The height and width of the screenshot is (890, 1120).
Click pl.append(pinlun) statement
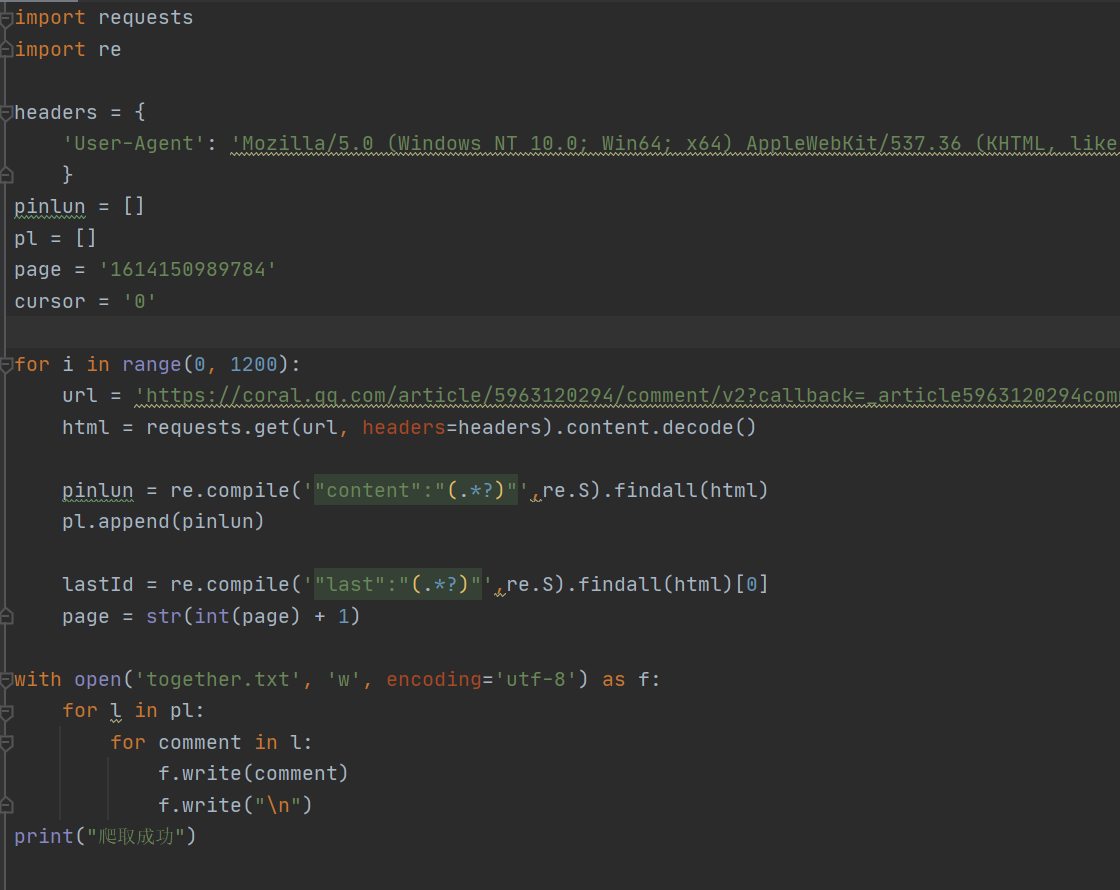click(x=163, y=522)
